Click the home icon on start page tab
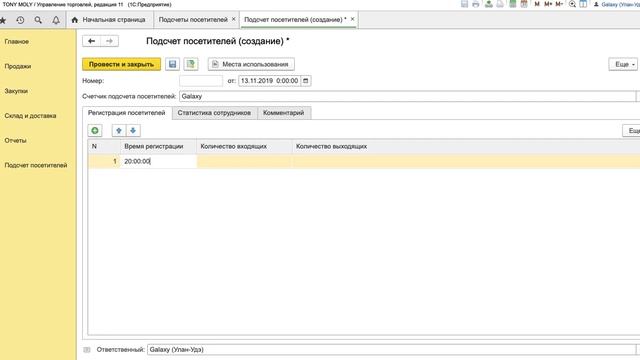The height and width of the screenshot is (360, 640). pos(75,20)
